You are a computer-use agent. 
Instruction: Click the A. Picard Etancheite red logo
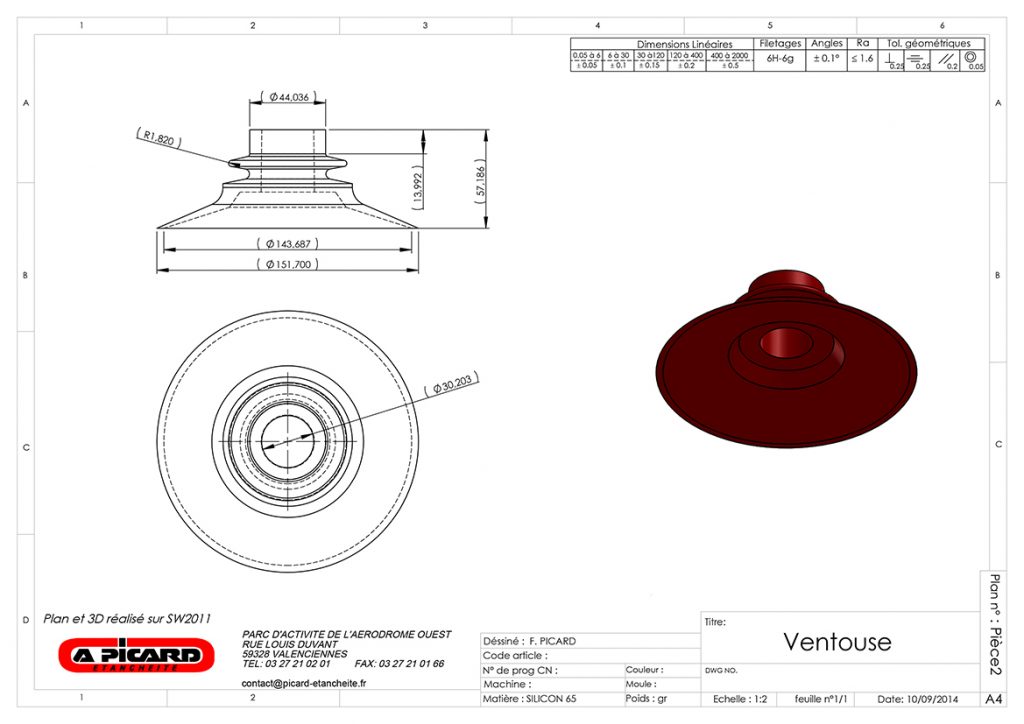[136, 656]
